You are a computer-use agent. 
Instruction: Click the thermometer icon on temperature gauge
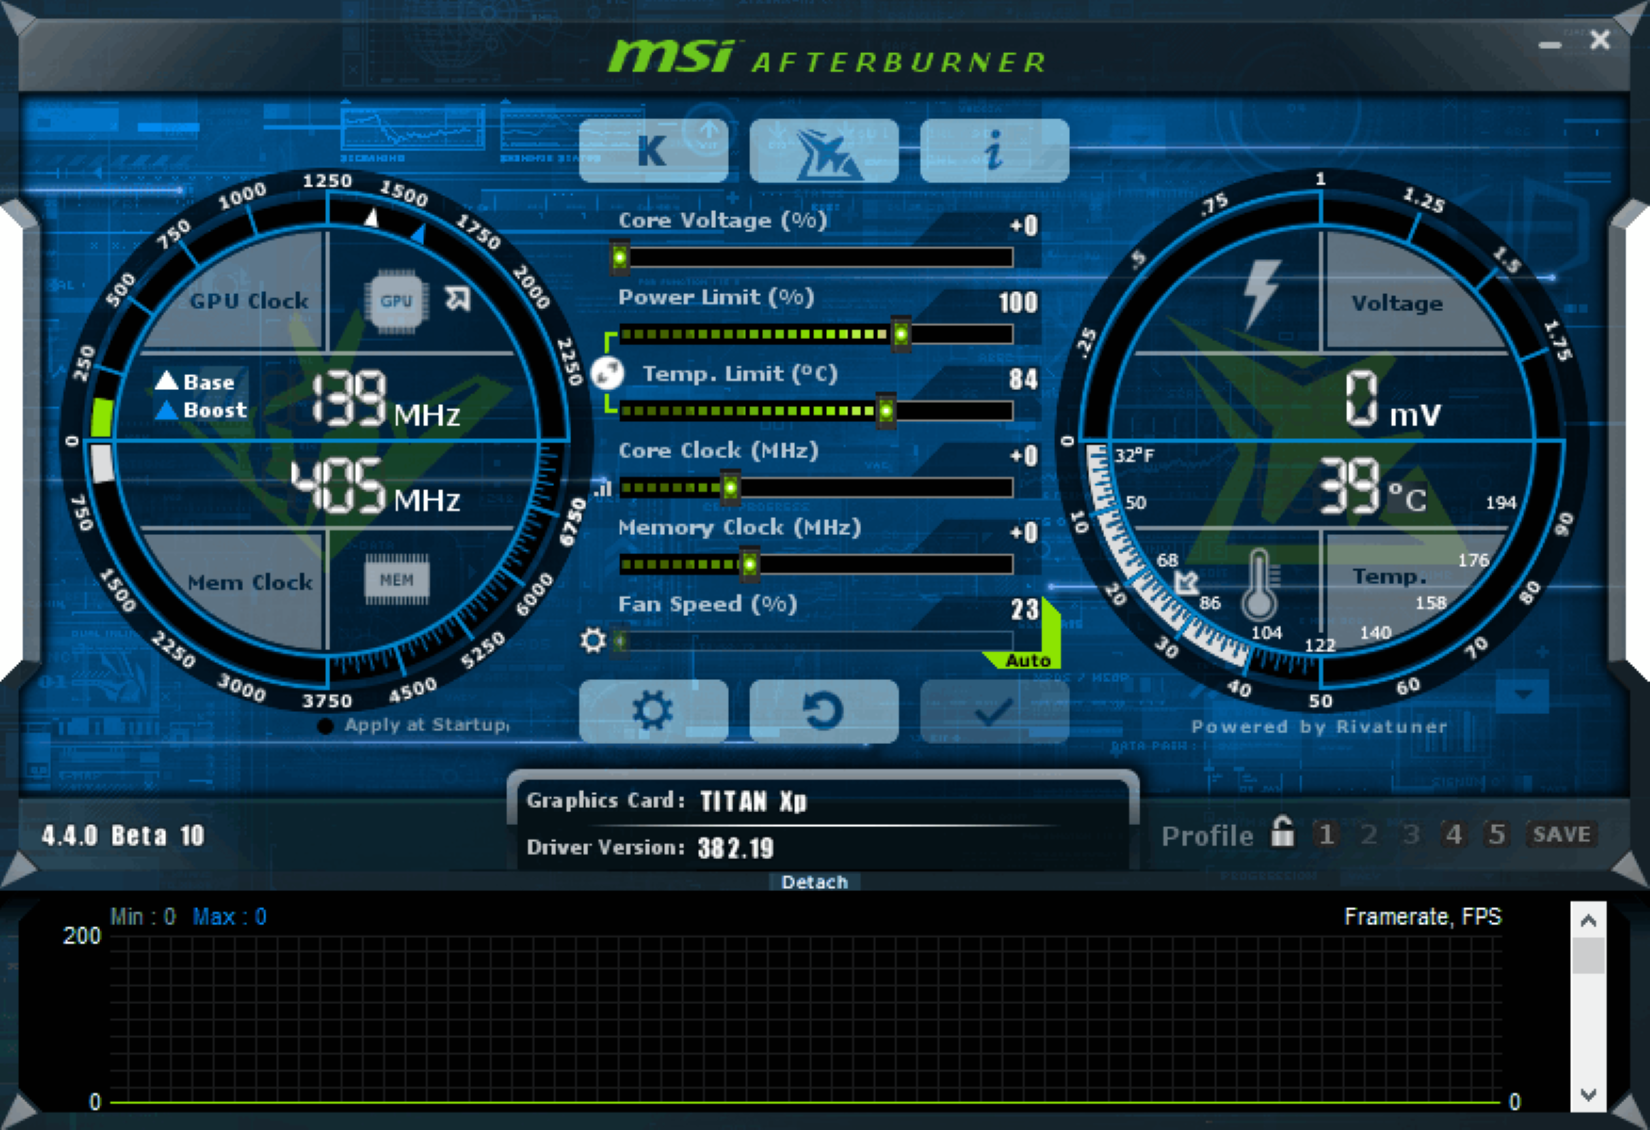pyautogui.click(x=1259, y=584)
